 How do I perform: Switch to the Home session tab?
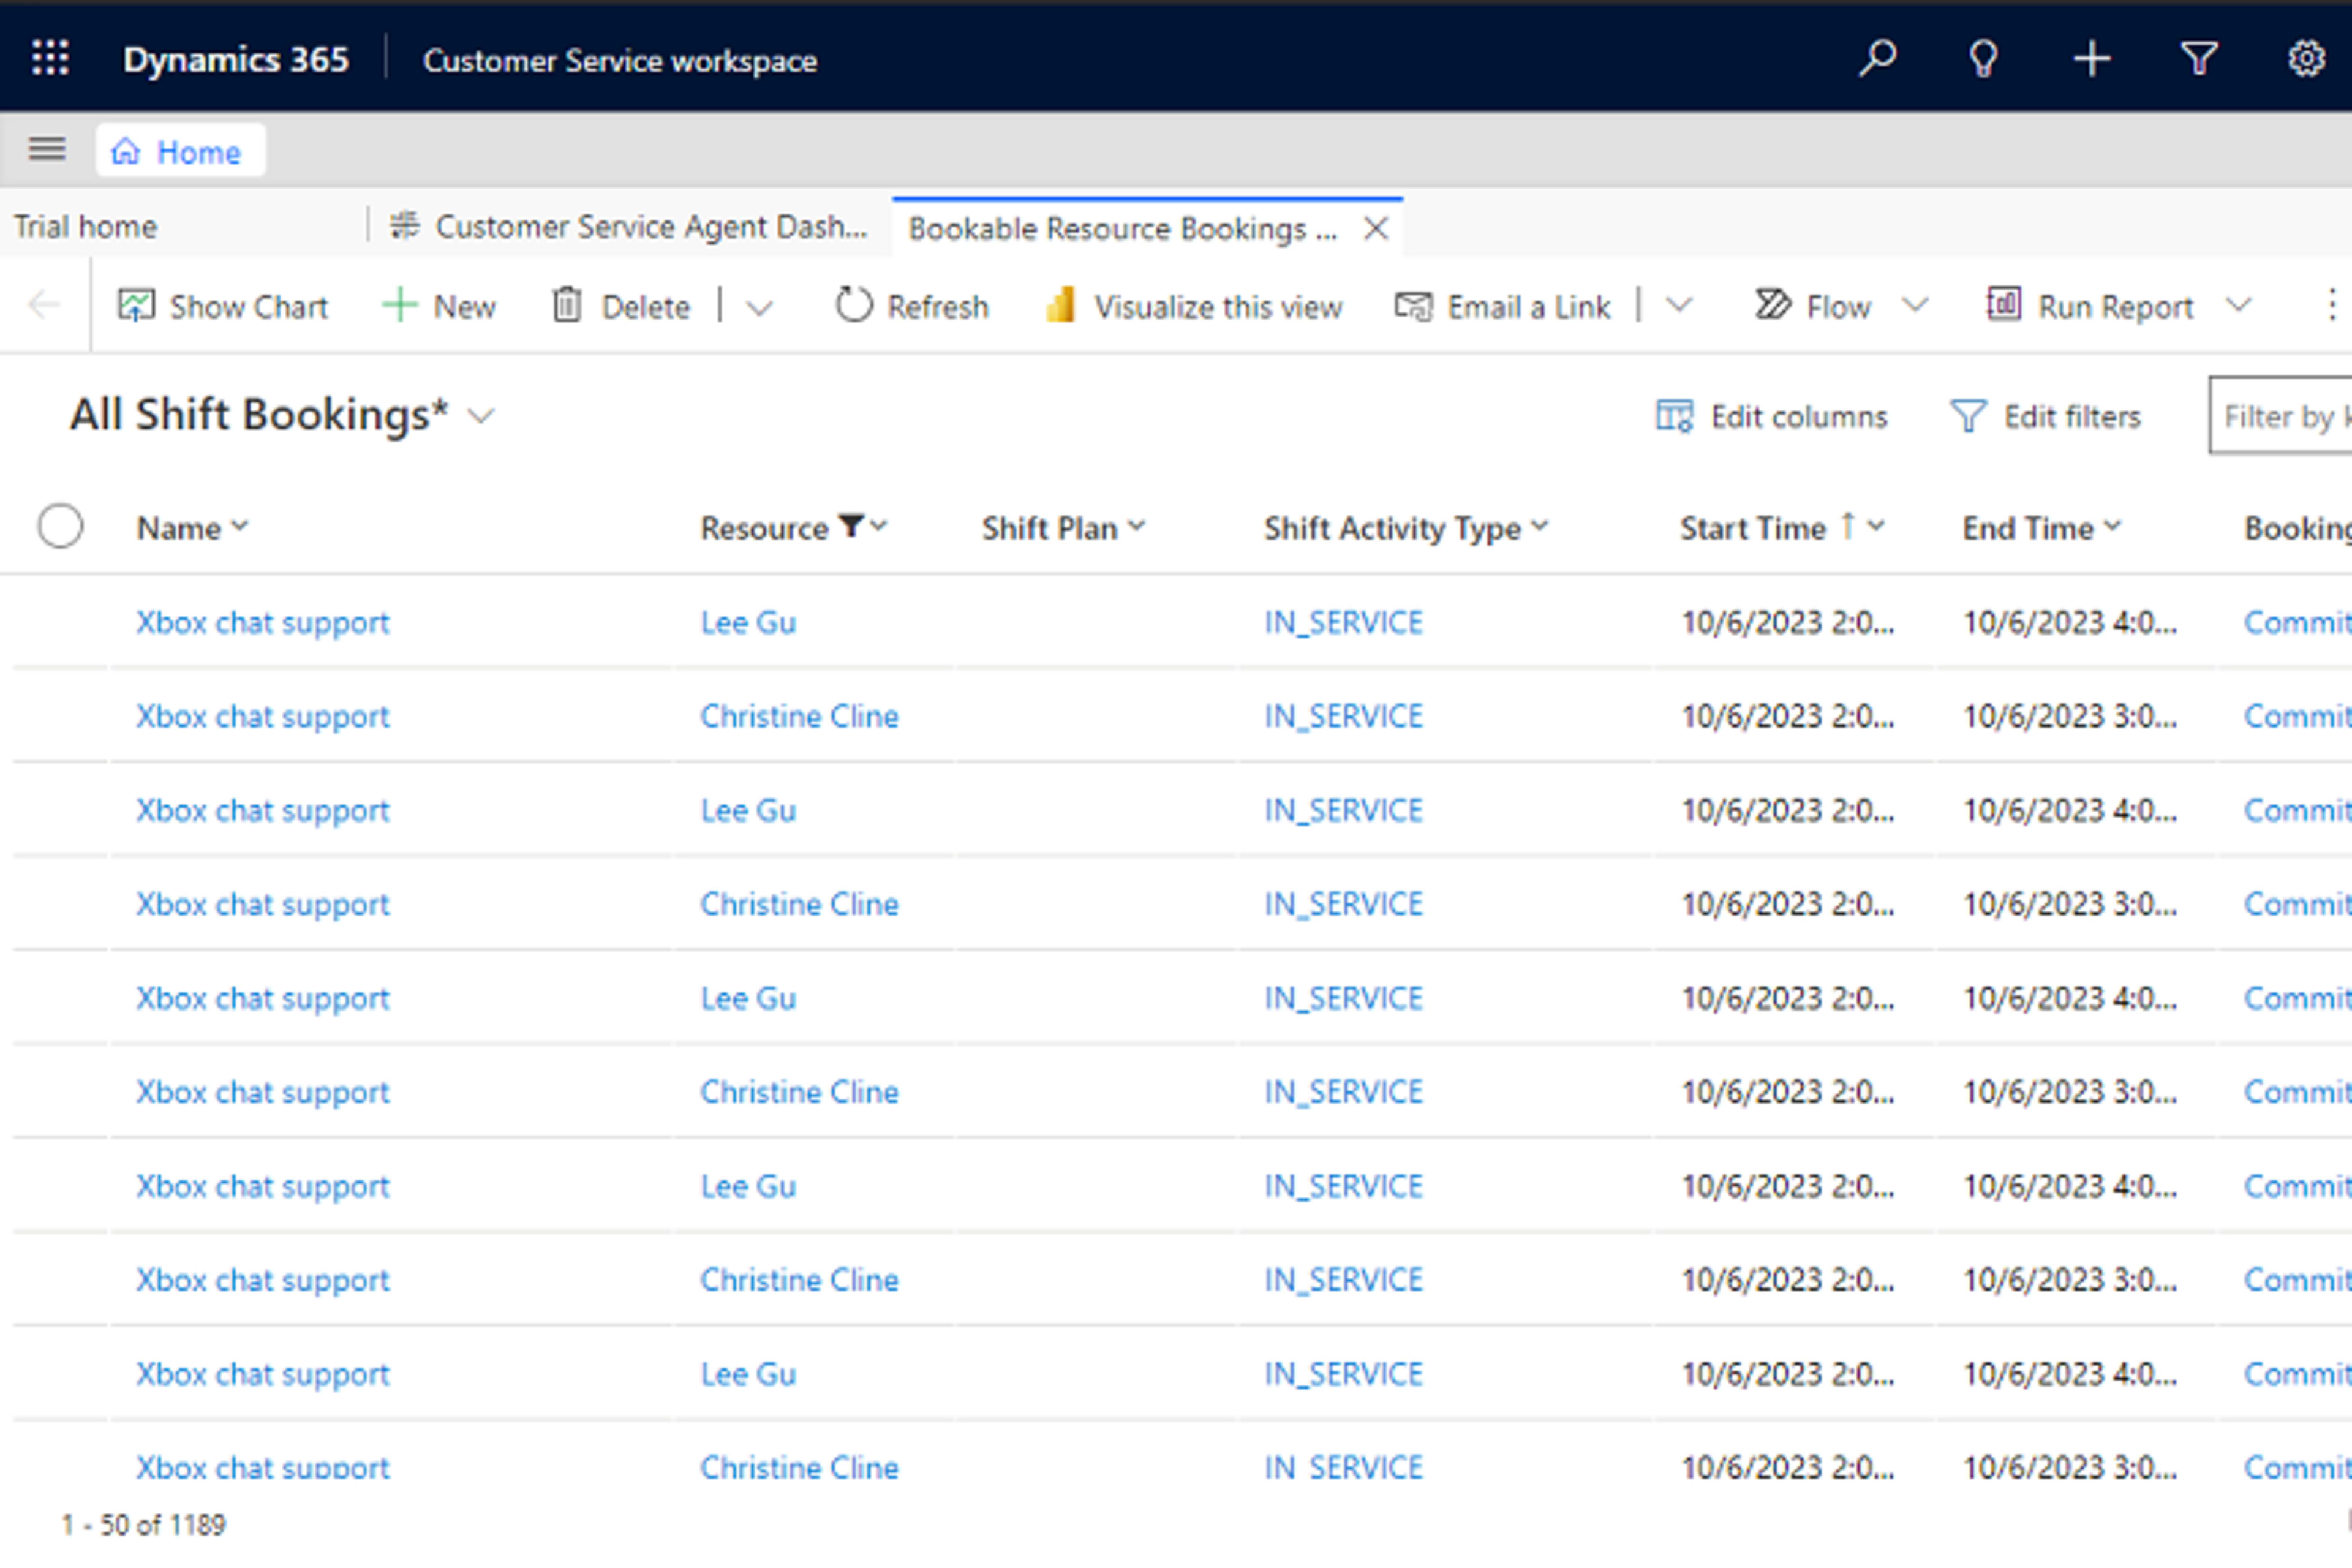pyautogui.click(x=180, y=151)
